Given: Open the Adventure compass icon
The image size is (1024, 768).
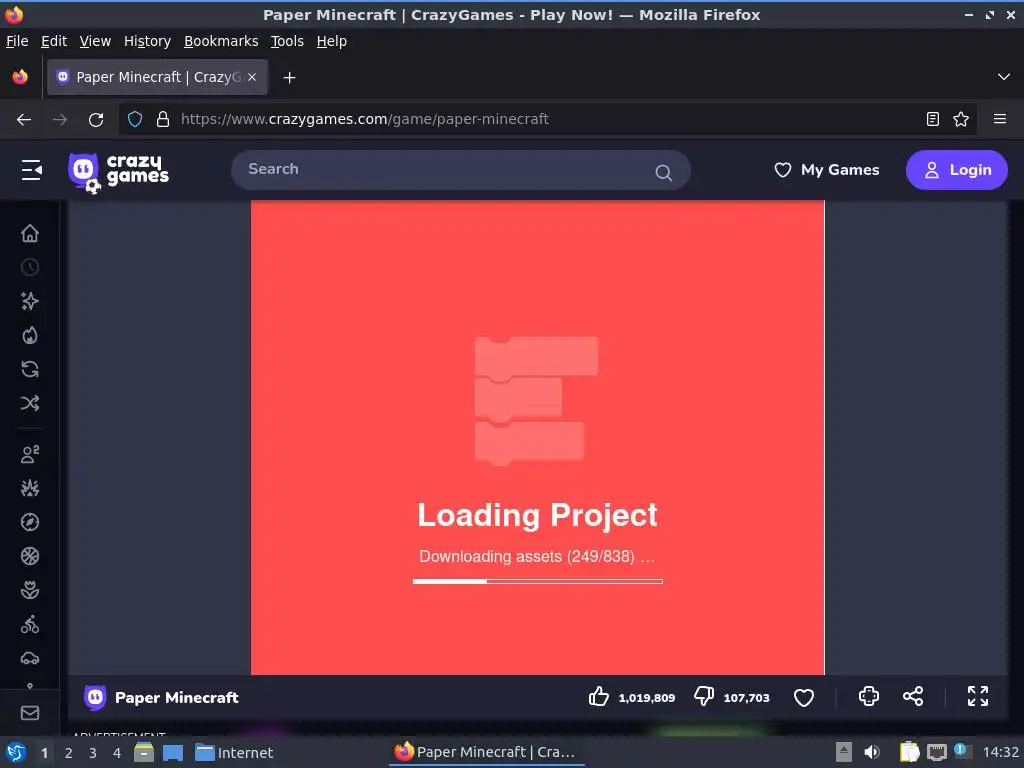Looking at the screenshot, I should [x=30, y=522].
